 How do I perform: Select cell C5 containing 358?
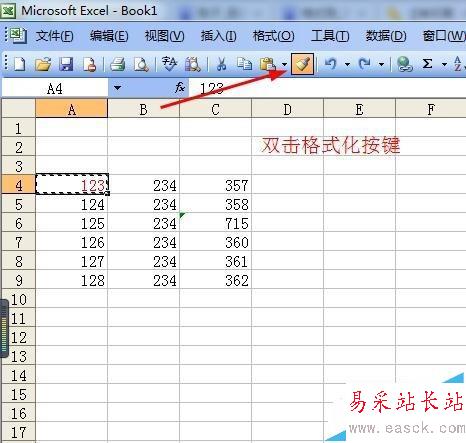click(215, 204)
